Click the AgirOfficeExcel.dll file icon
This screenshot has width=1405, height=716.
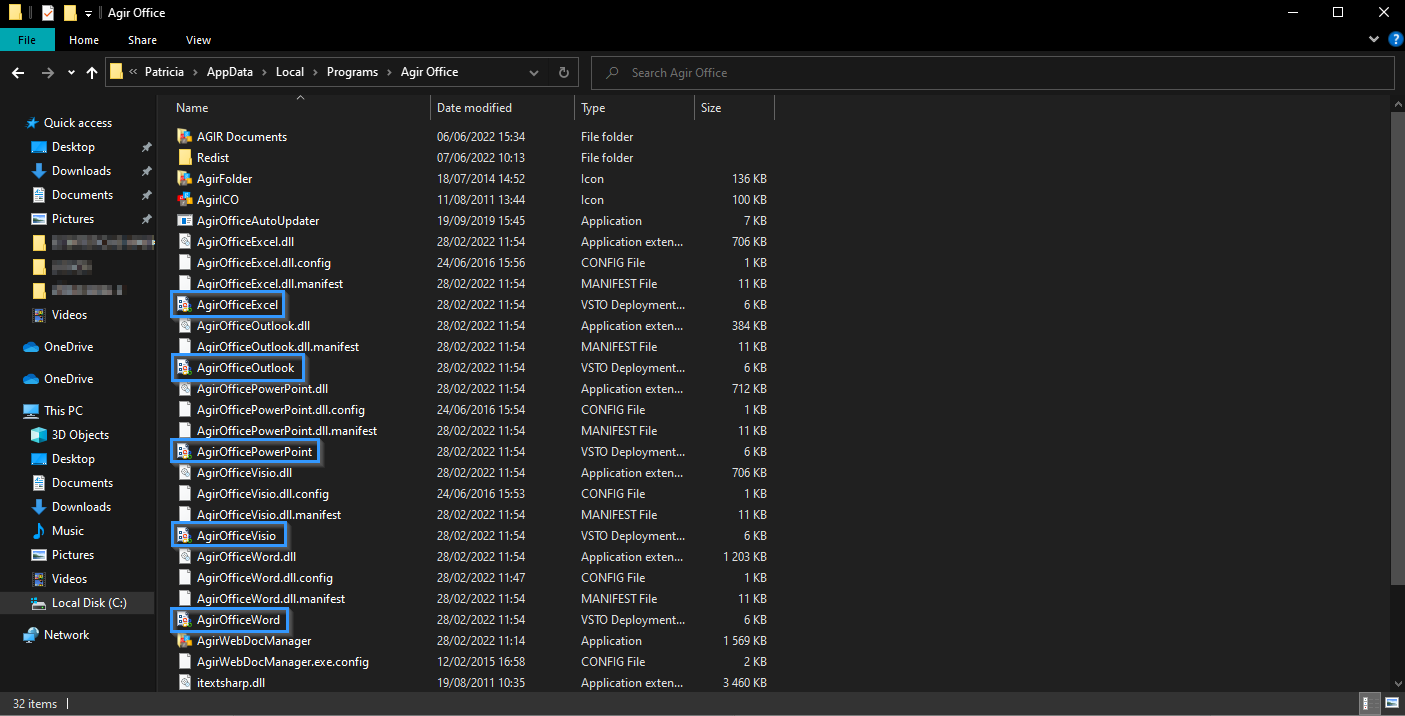(184, 242)
